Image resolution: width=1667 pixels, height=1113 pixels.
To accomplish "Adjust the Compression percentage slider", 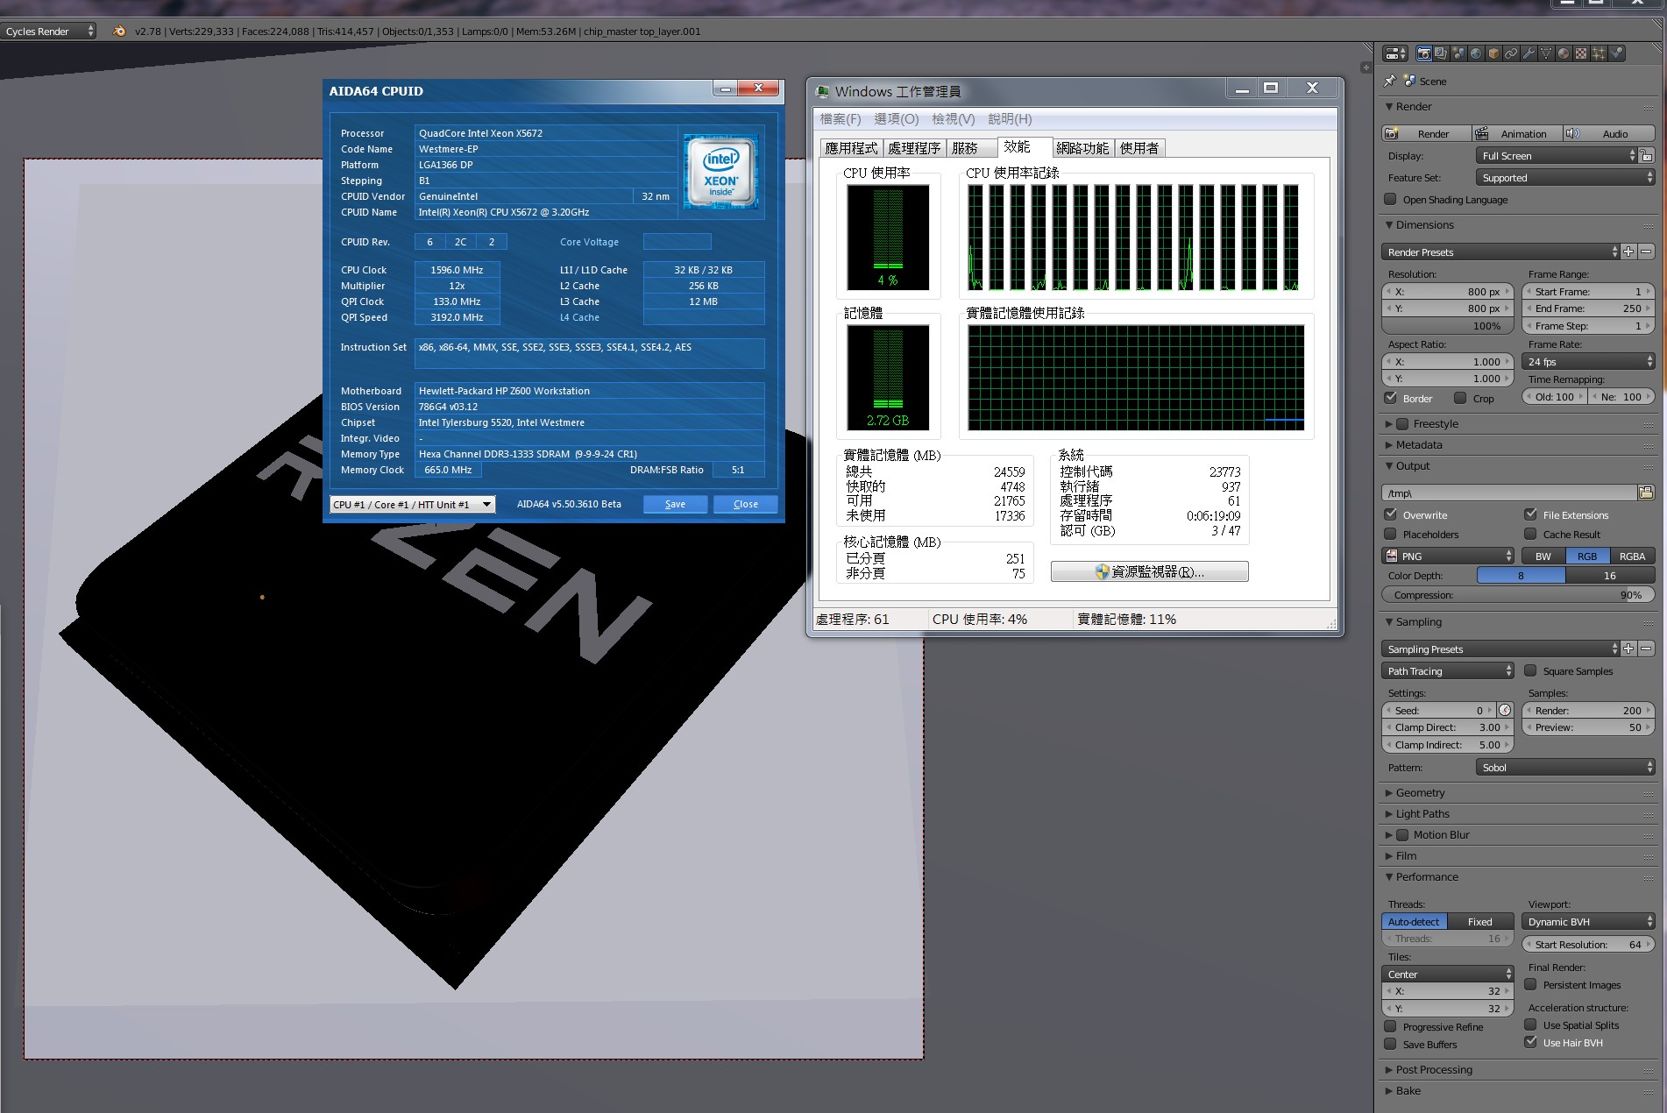I will point(1517,595).
